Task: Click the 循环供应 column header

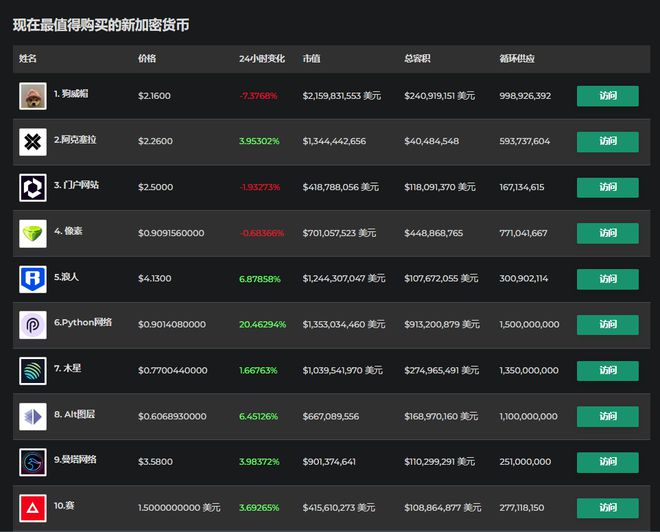Action: click(517, 59)
